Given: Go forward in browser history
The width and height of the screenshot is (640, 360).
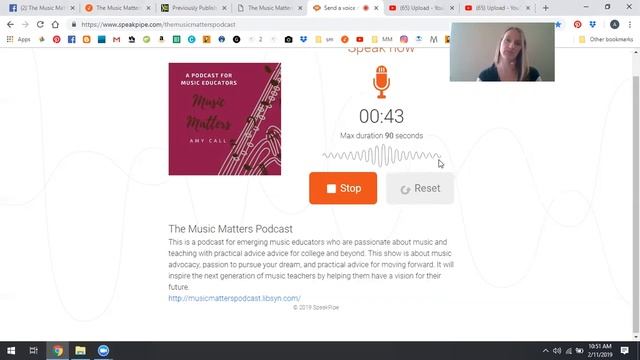Looking at the screenshot, I should (25, 24).
